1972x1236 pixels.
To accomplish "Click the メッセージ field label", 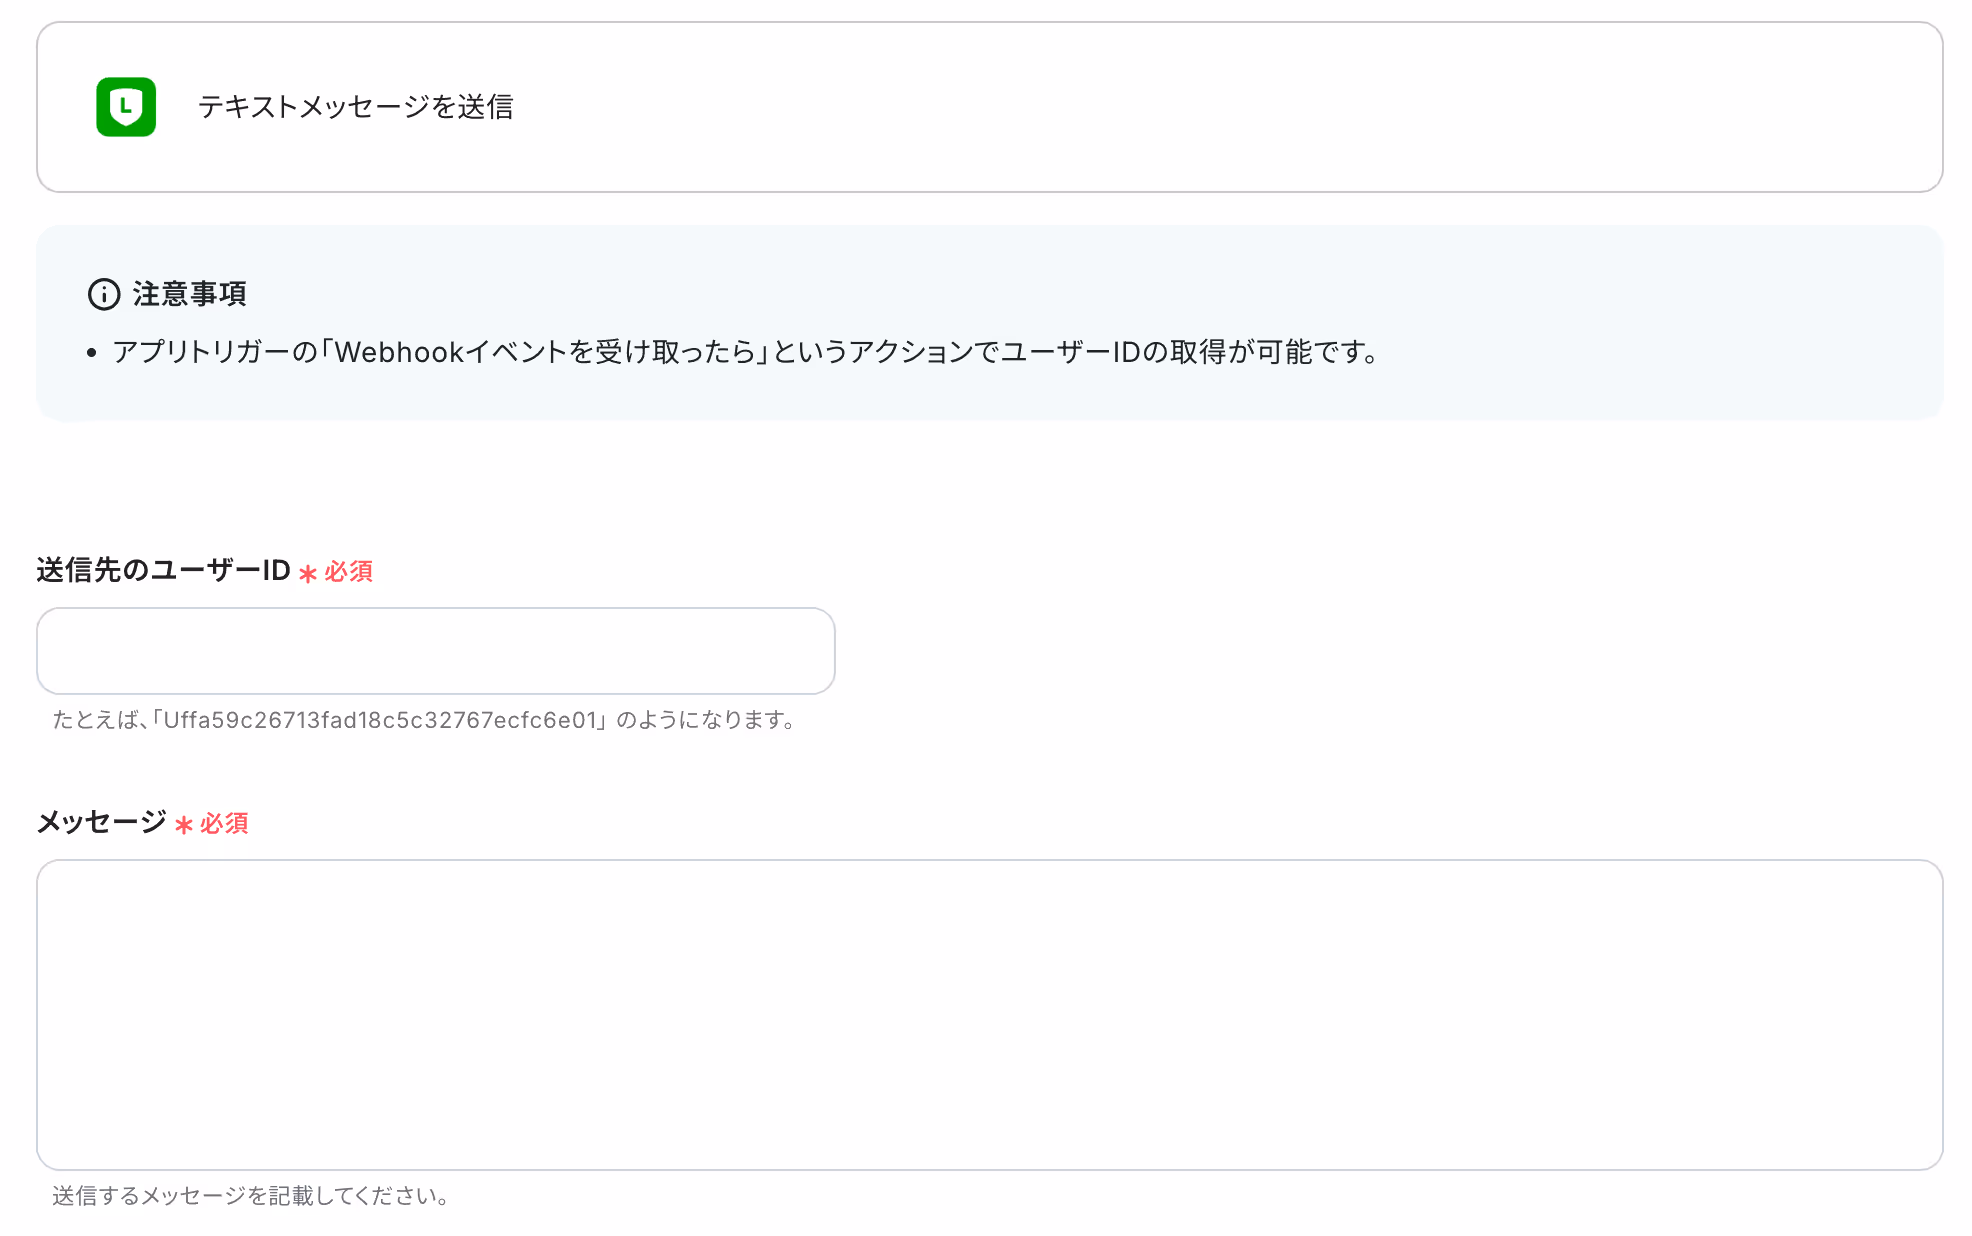I will [101, 823].
